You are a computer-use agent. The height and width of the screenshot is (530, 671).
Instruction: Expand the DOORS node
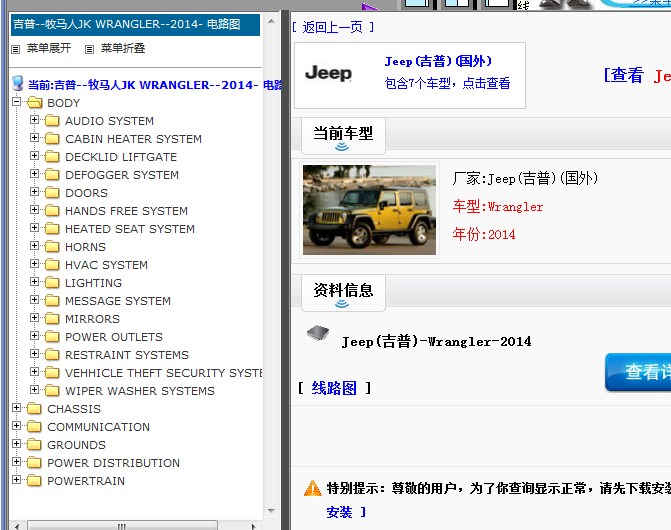[35, 192]
